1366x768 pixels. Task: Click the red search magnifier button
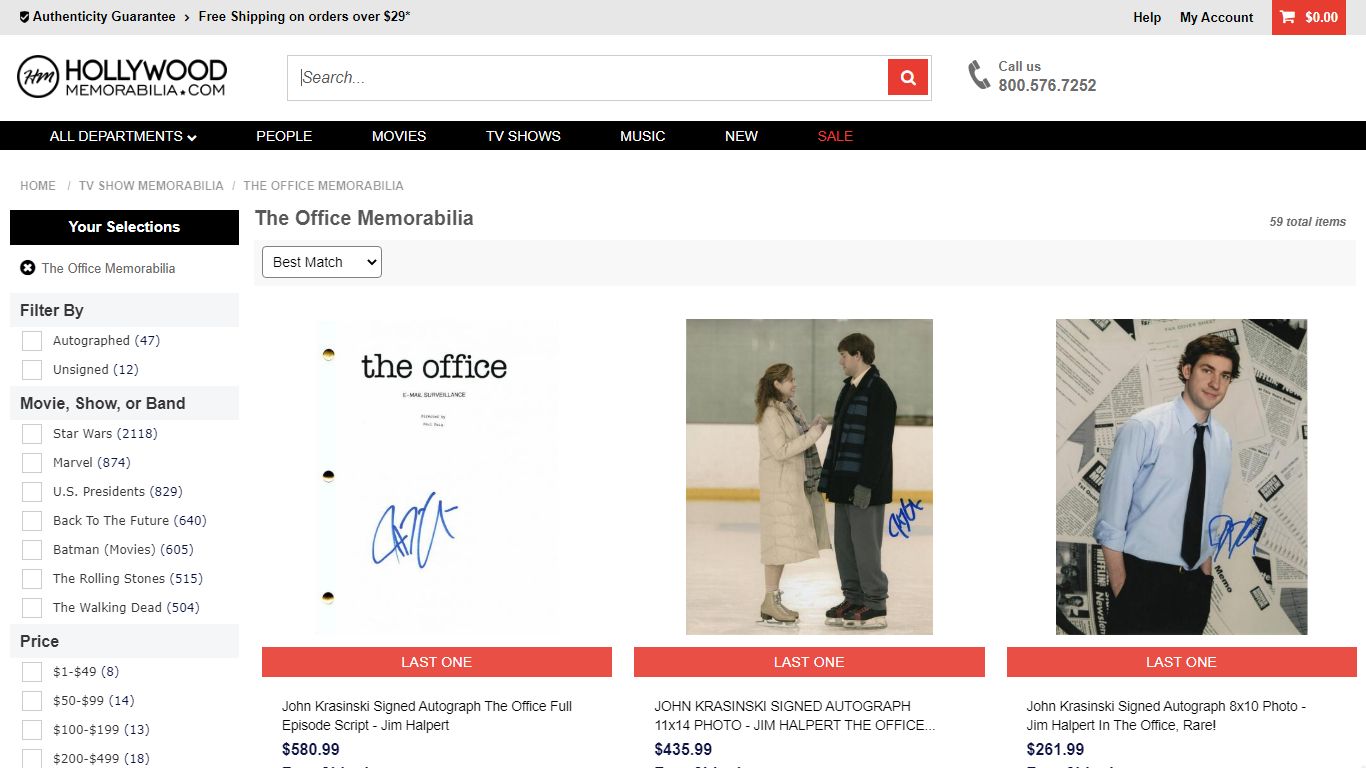(x=908, y=77)
